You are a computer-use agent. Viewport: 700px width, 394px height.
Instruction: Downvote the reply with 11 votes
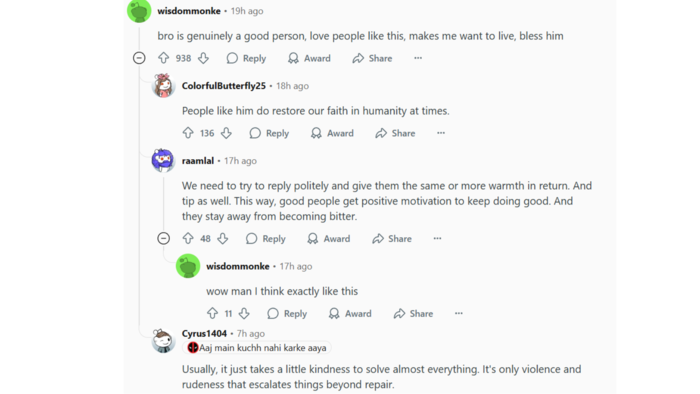[244, 314]
